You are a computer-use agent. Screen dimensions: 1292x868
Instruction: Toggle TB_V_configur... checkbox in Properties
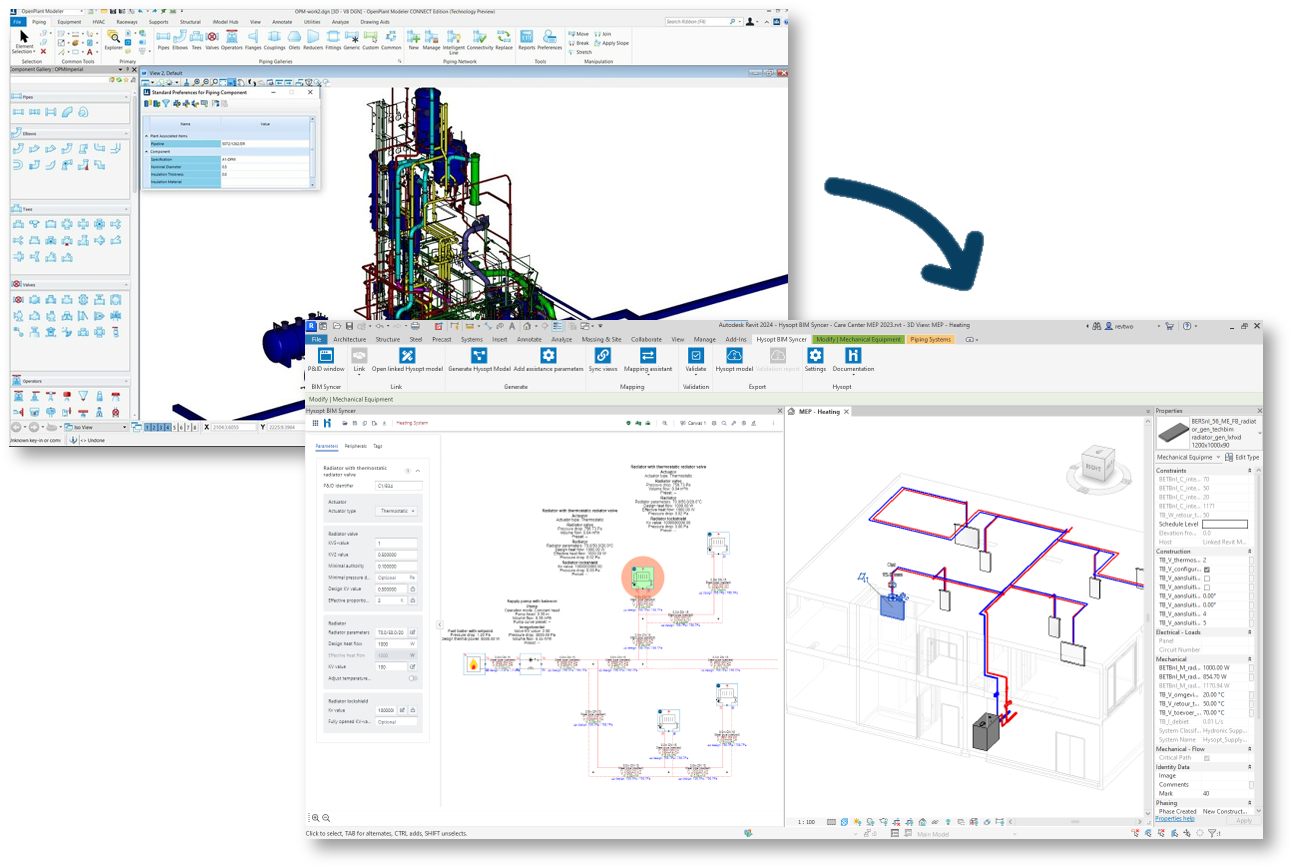(1207, 570)
